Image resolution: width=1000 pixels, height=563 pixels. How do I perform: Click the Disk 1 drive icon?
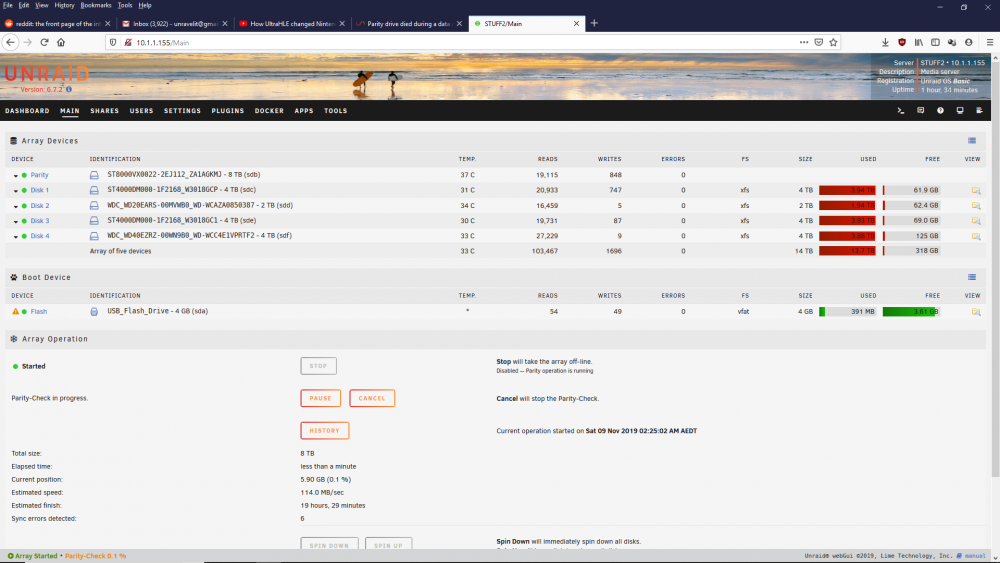94,190
